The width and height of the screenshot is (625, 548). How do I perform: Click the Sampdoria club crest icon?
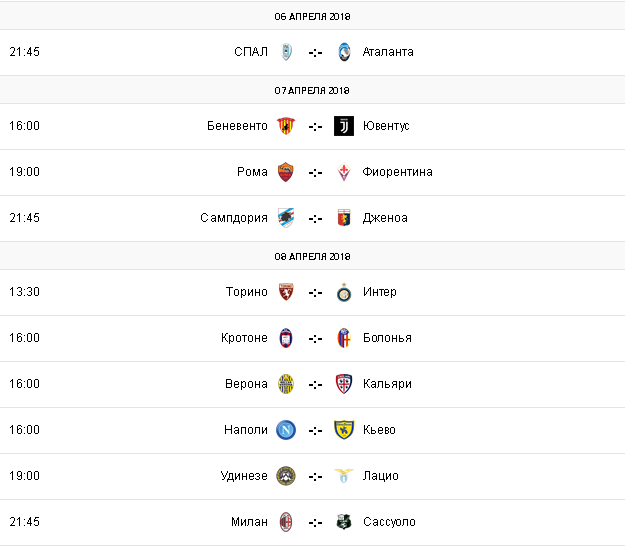pyautogui.click(x=287, y=218)
